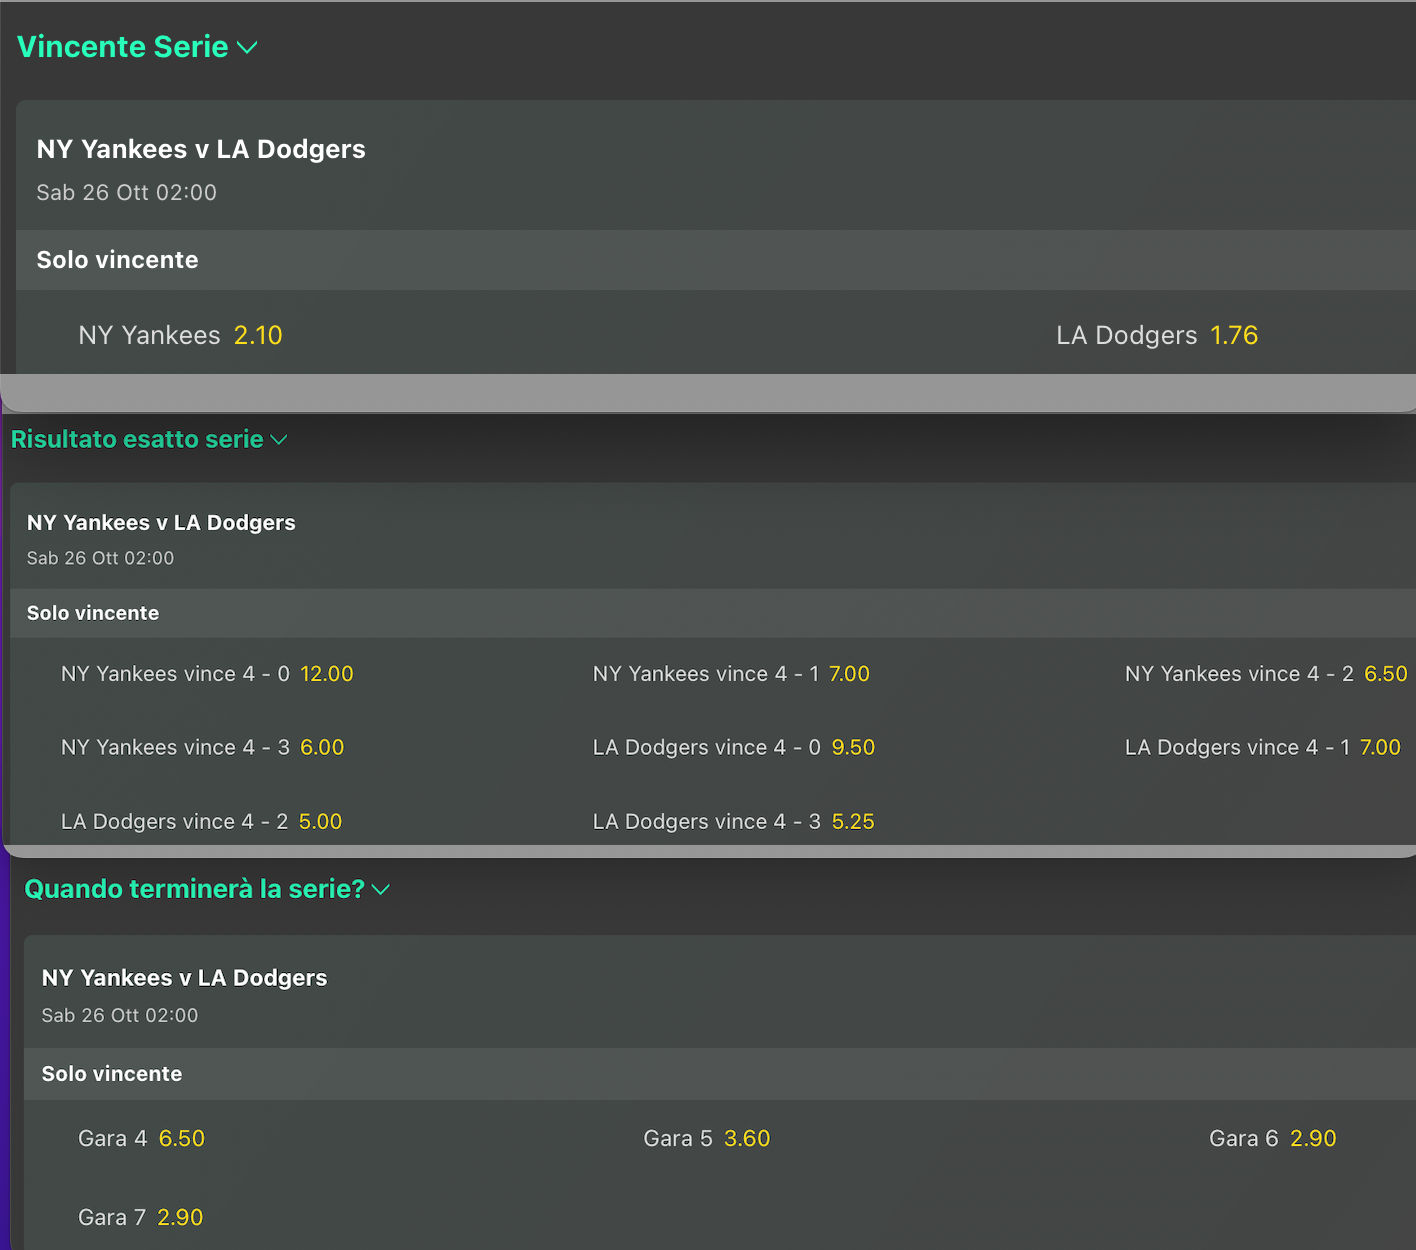
Task: Select NY Yankees vince 4 - 1 odds
Action: pos(849,674)
